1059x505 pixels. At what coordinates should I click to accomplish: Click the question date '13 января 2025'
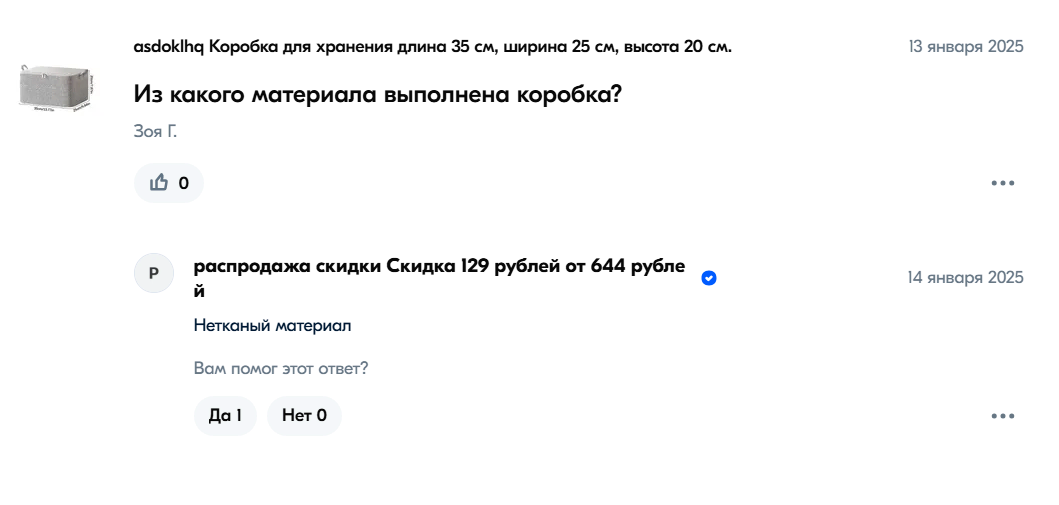tap(966, 47)
